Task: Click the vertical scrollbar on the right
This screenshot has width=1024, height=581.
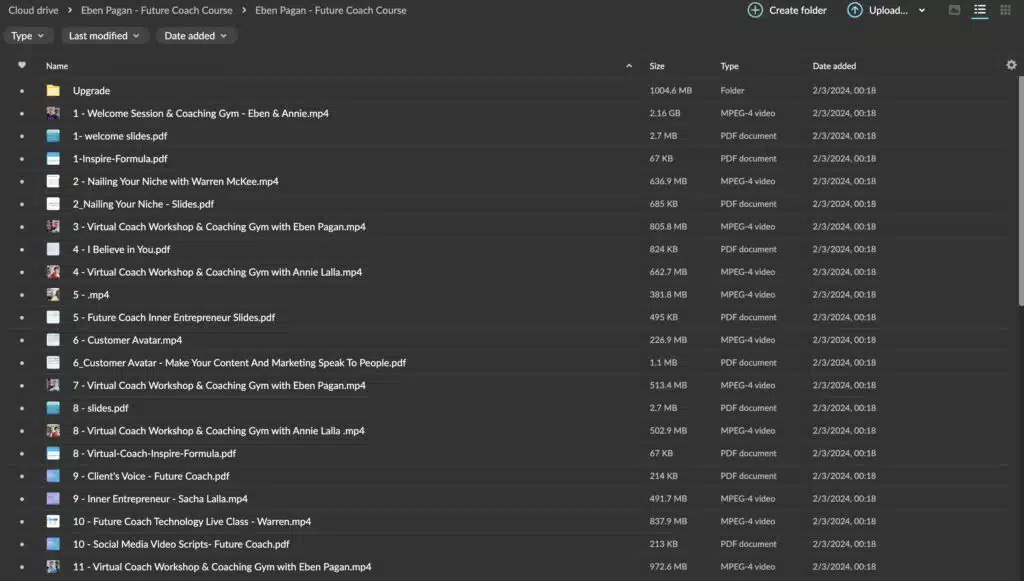Action: pos(1021,191)
